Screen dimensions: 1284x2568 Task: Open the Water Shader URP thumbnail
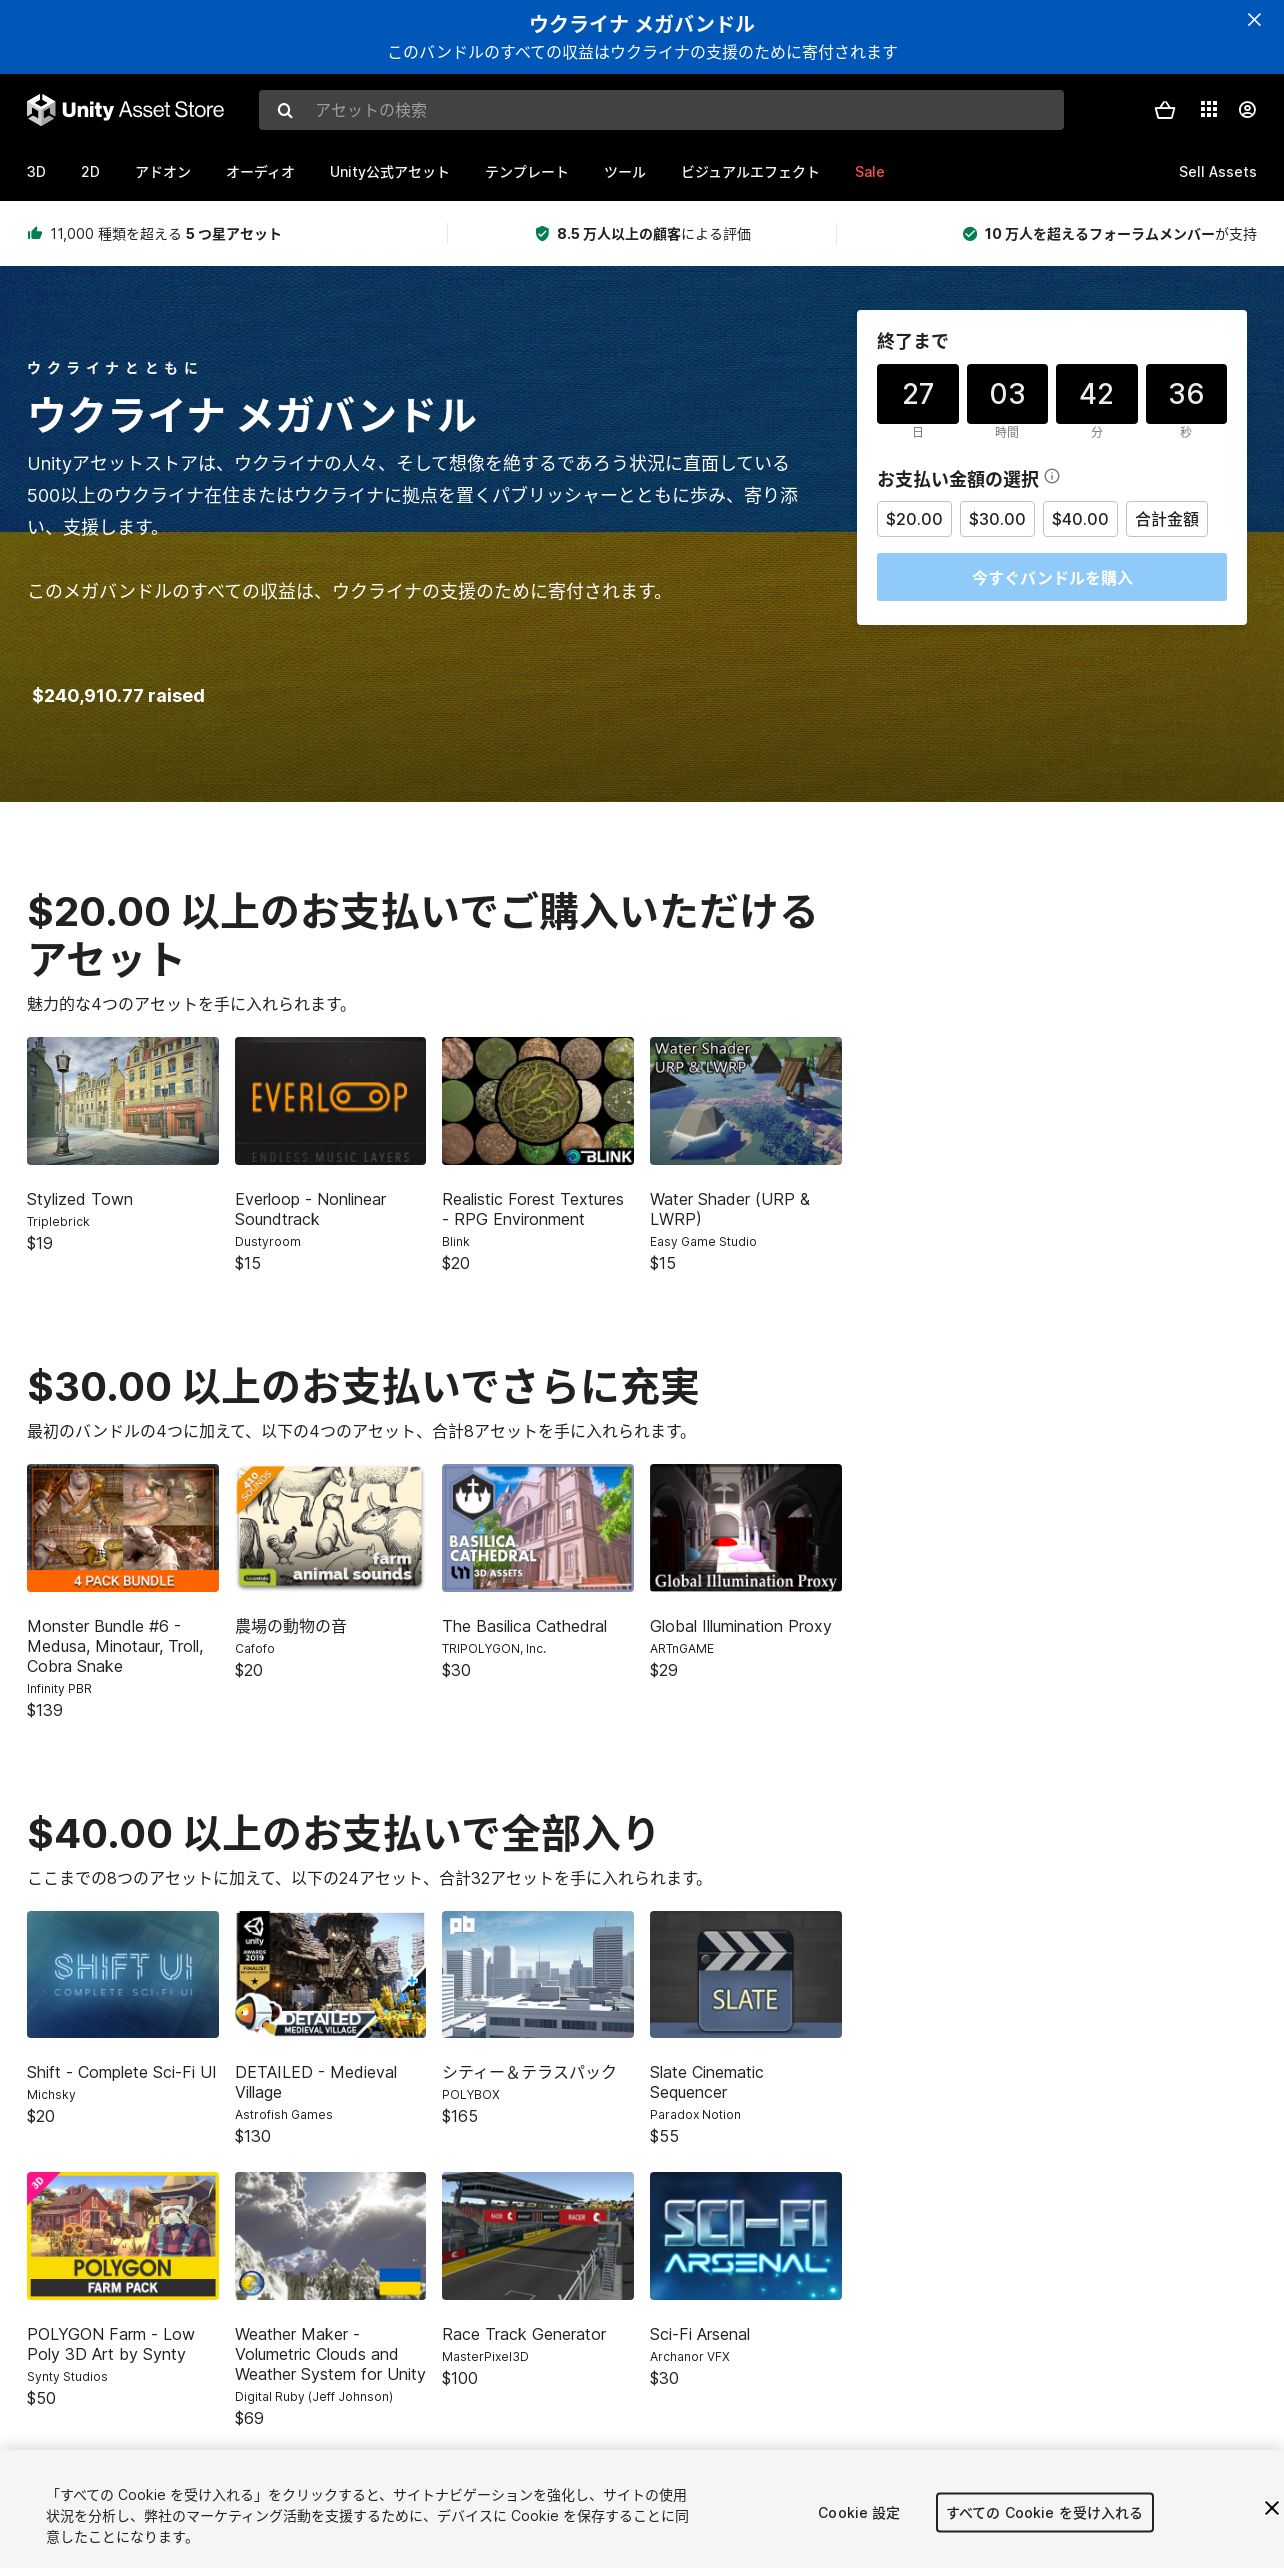coord(746,1101)
